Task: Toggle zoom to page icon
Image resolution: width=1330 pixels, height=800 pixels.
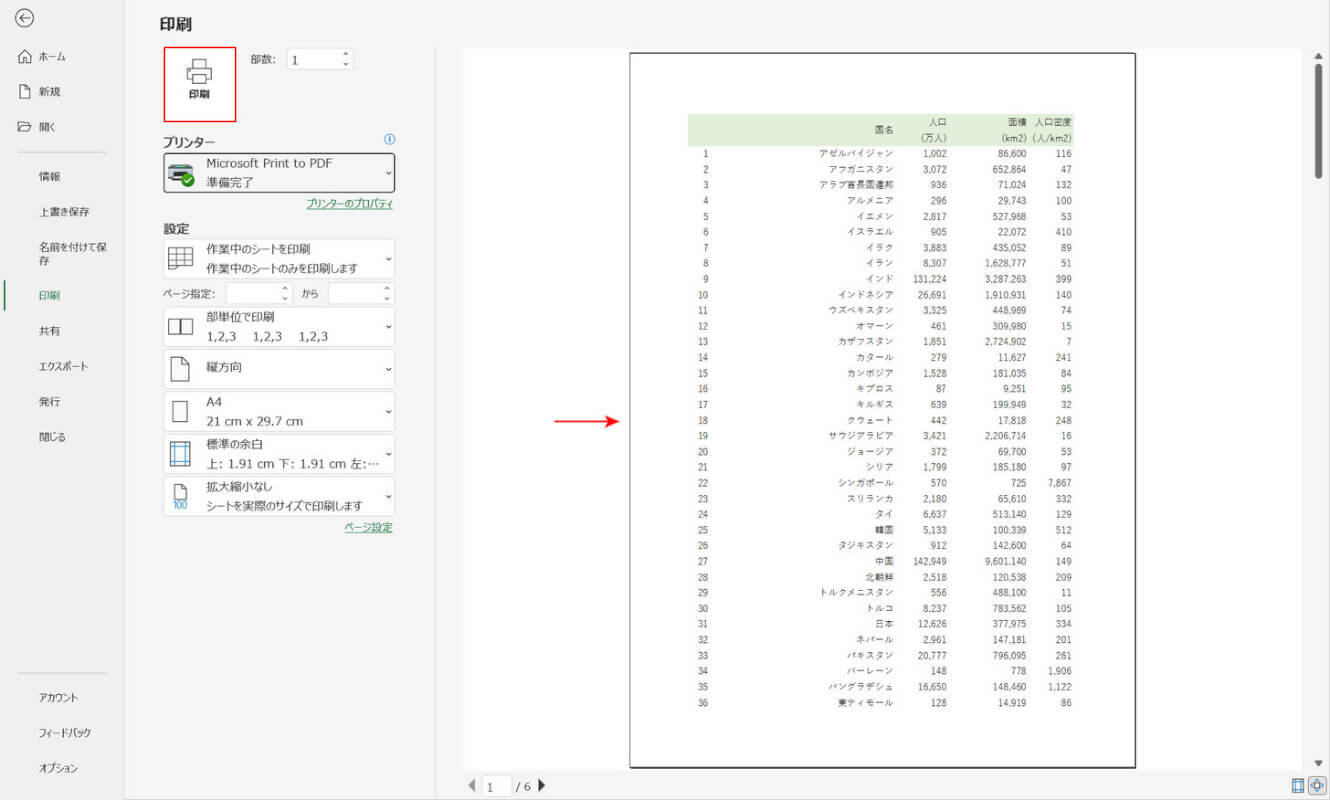Action: point(1317,786)
